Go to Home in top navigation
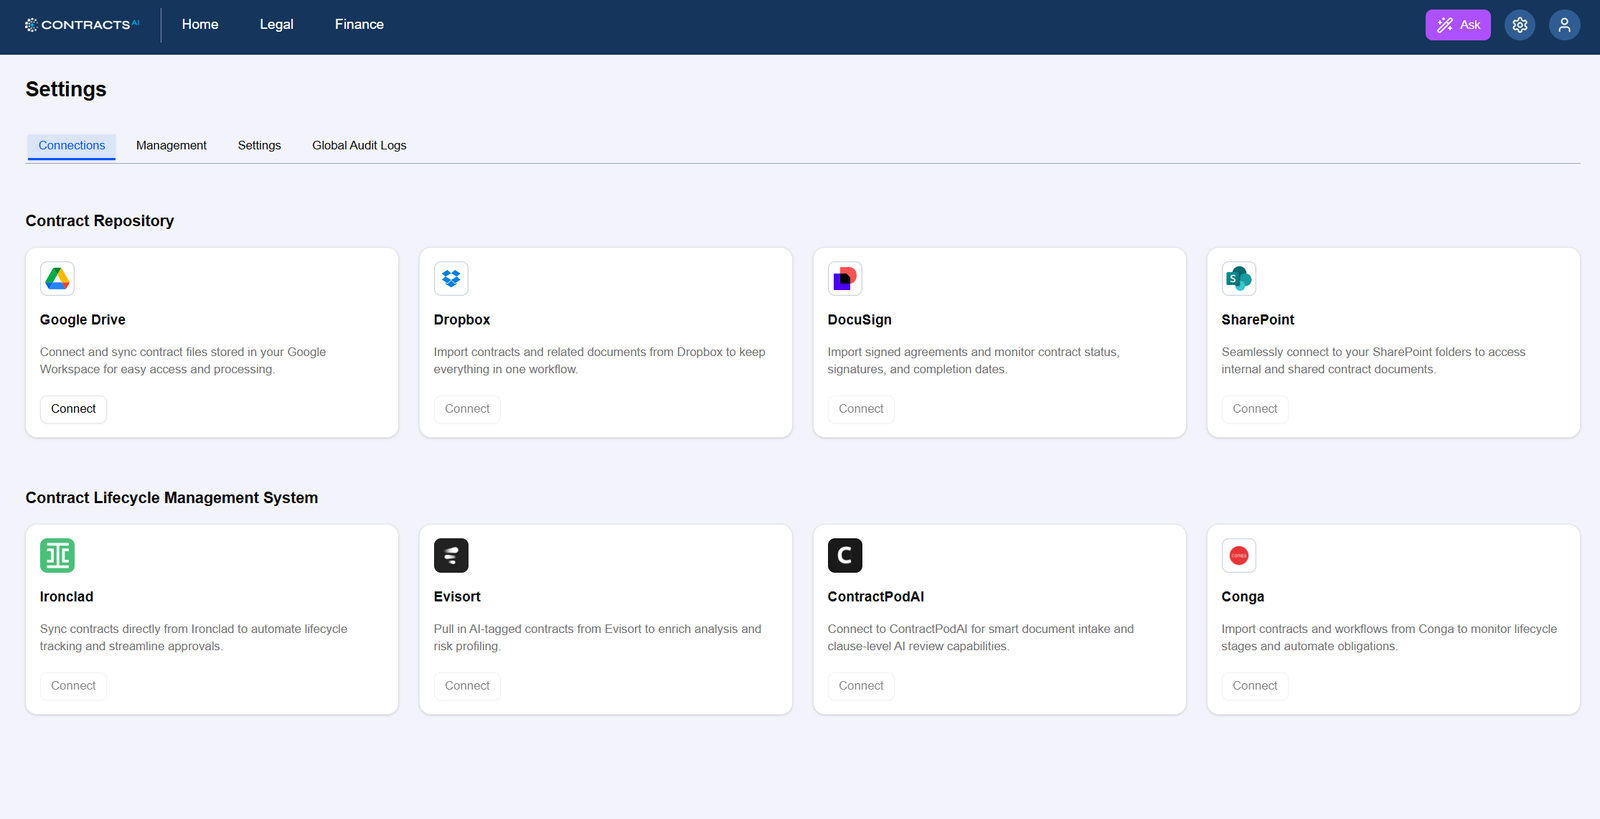This screenshot has width=1600, height=819. [x=200, y=25]
